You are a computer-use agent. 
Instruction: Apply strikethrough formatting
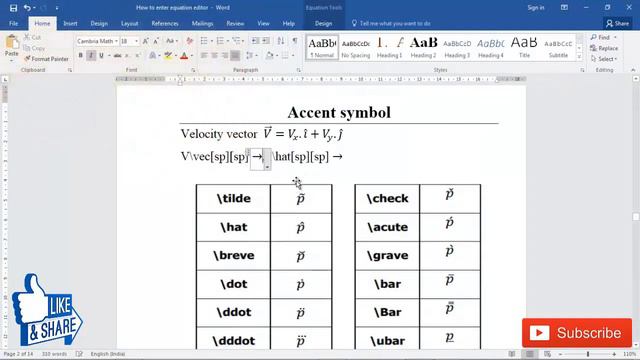click(x=118, y=56)
